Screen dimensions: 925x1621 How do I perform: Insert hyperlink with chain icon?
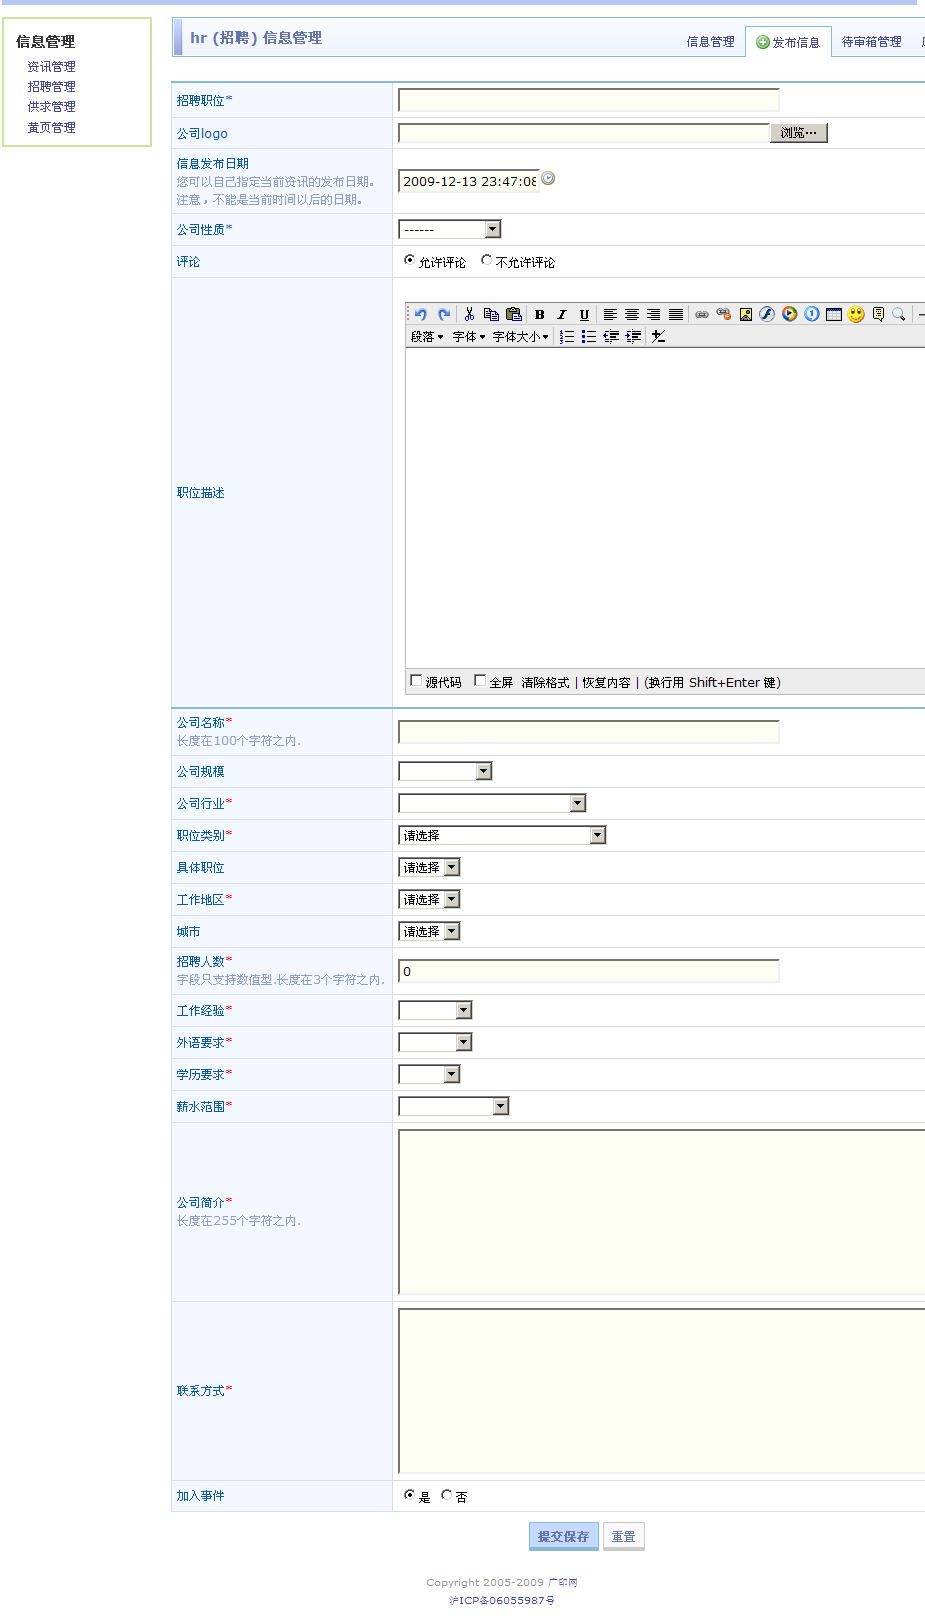click(x=702, y=314)
